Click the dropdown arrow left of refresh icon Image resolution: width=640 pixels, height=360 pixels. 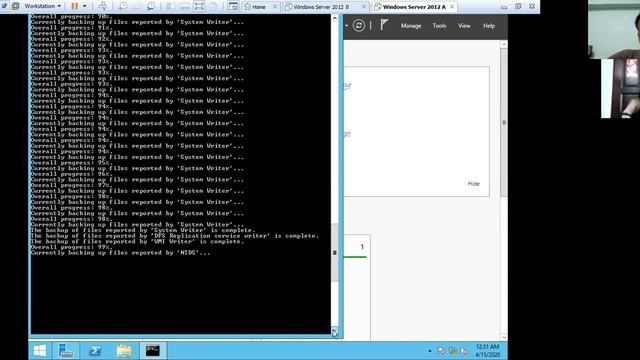[x=346, y=26]
